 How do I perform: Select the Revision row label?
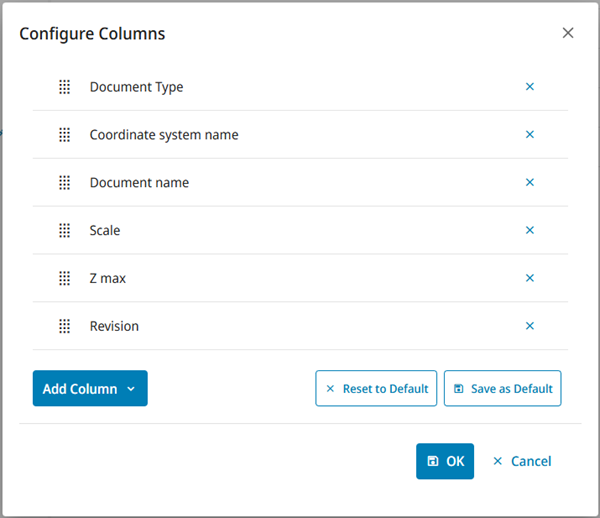(114, 326)
